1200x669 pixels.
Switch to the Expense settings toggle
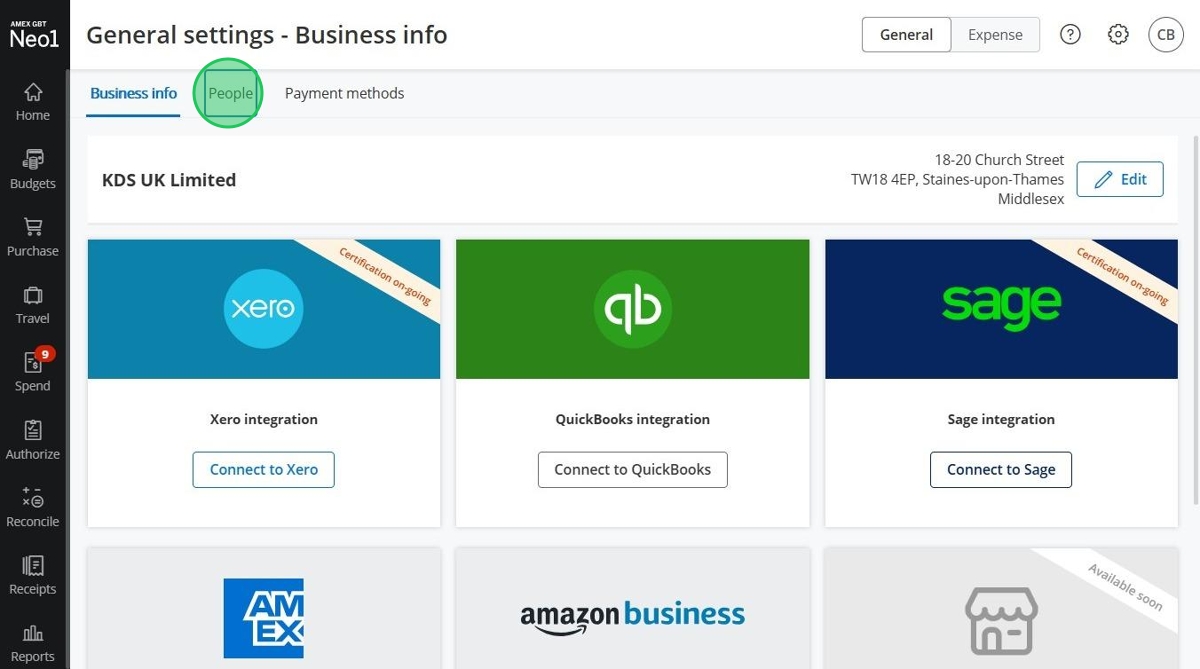pyautogui.click(x=995, y=35)
